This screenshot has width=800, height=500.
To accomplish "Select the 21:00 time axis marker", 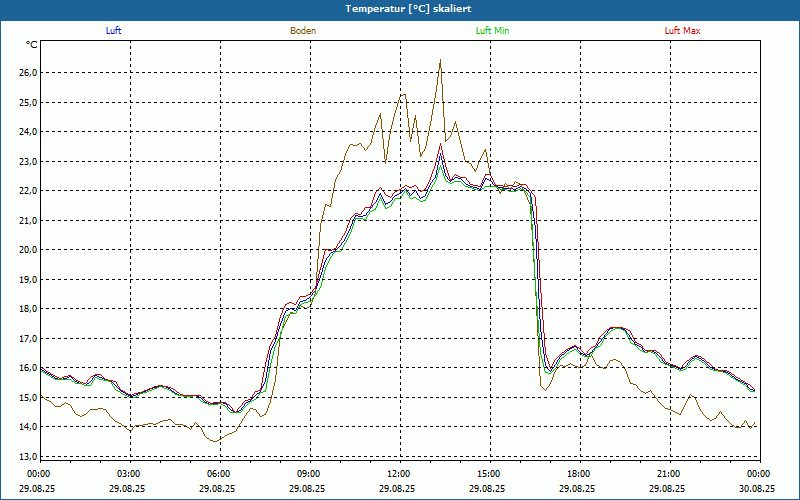I will tap(668, 474).
